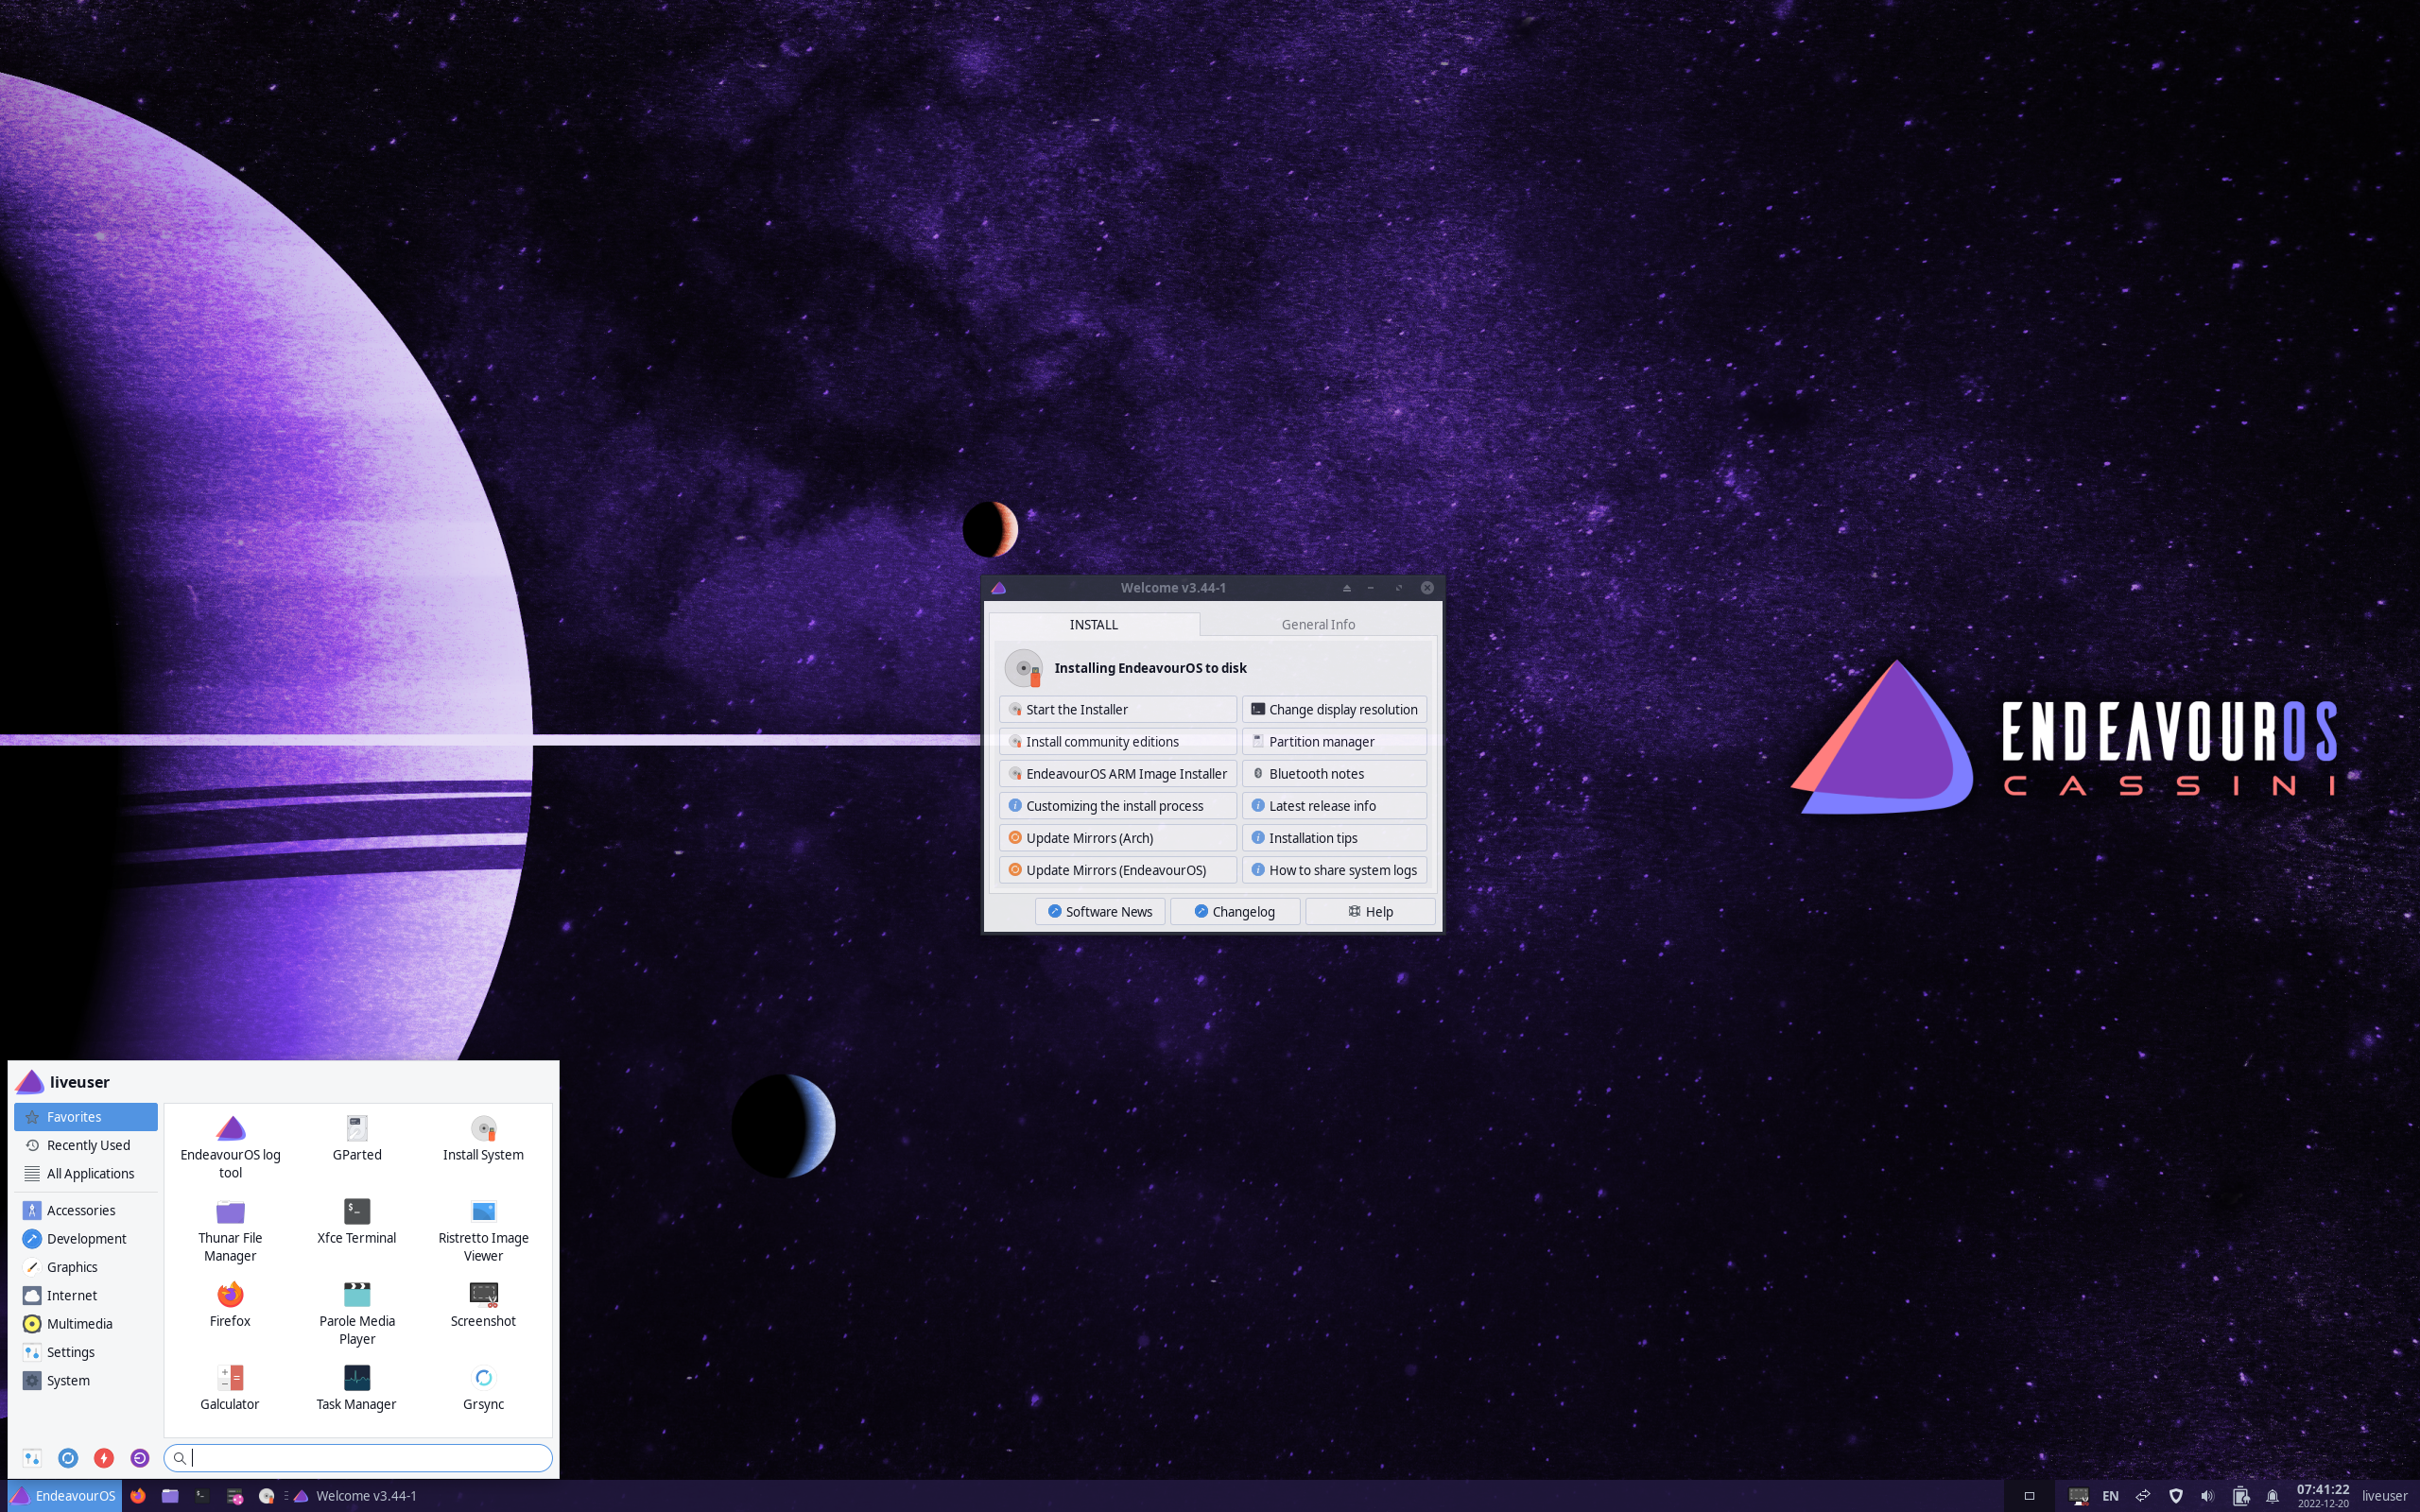The image size is (2420, 1512).
Task: Open GParted from the Favorites grid
Action: click(x=357, y=1138)
